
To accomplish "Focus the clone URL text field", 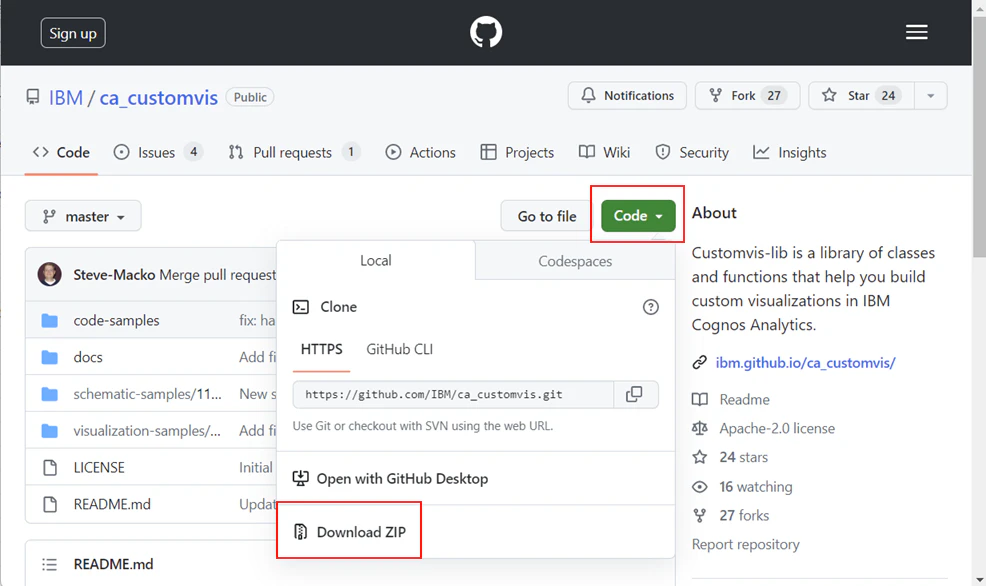I will pos(453,394).
